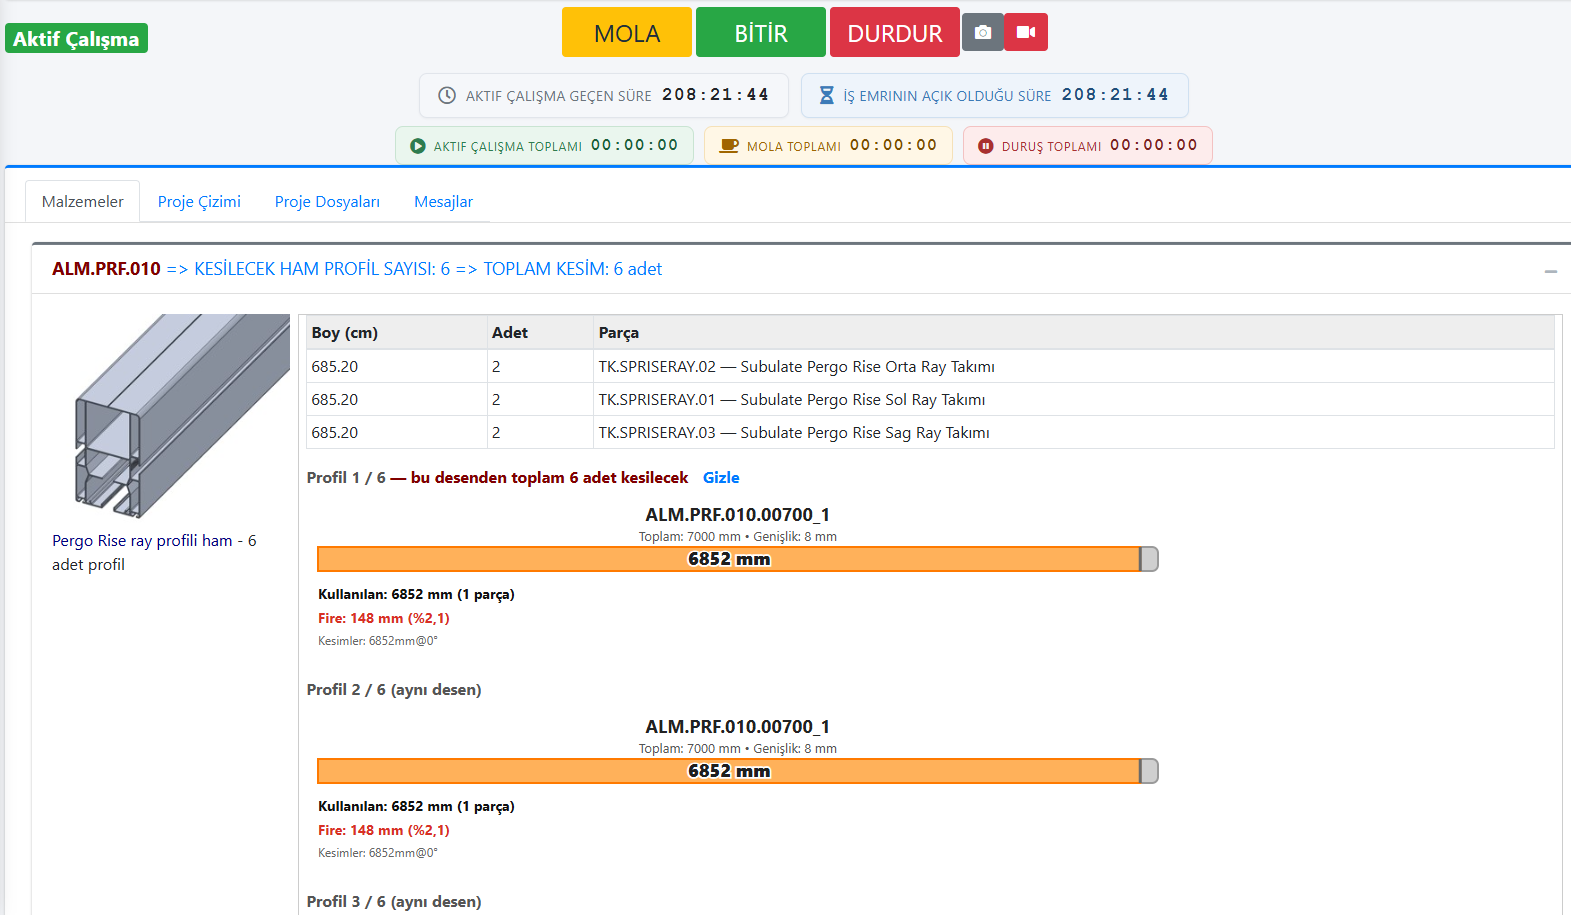
Task: Click the aluminum profile thumbnail image
Action: (183, 416)
